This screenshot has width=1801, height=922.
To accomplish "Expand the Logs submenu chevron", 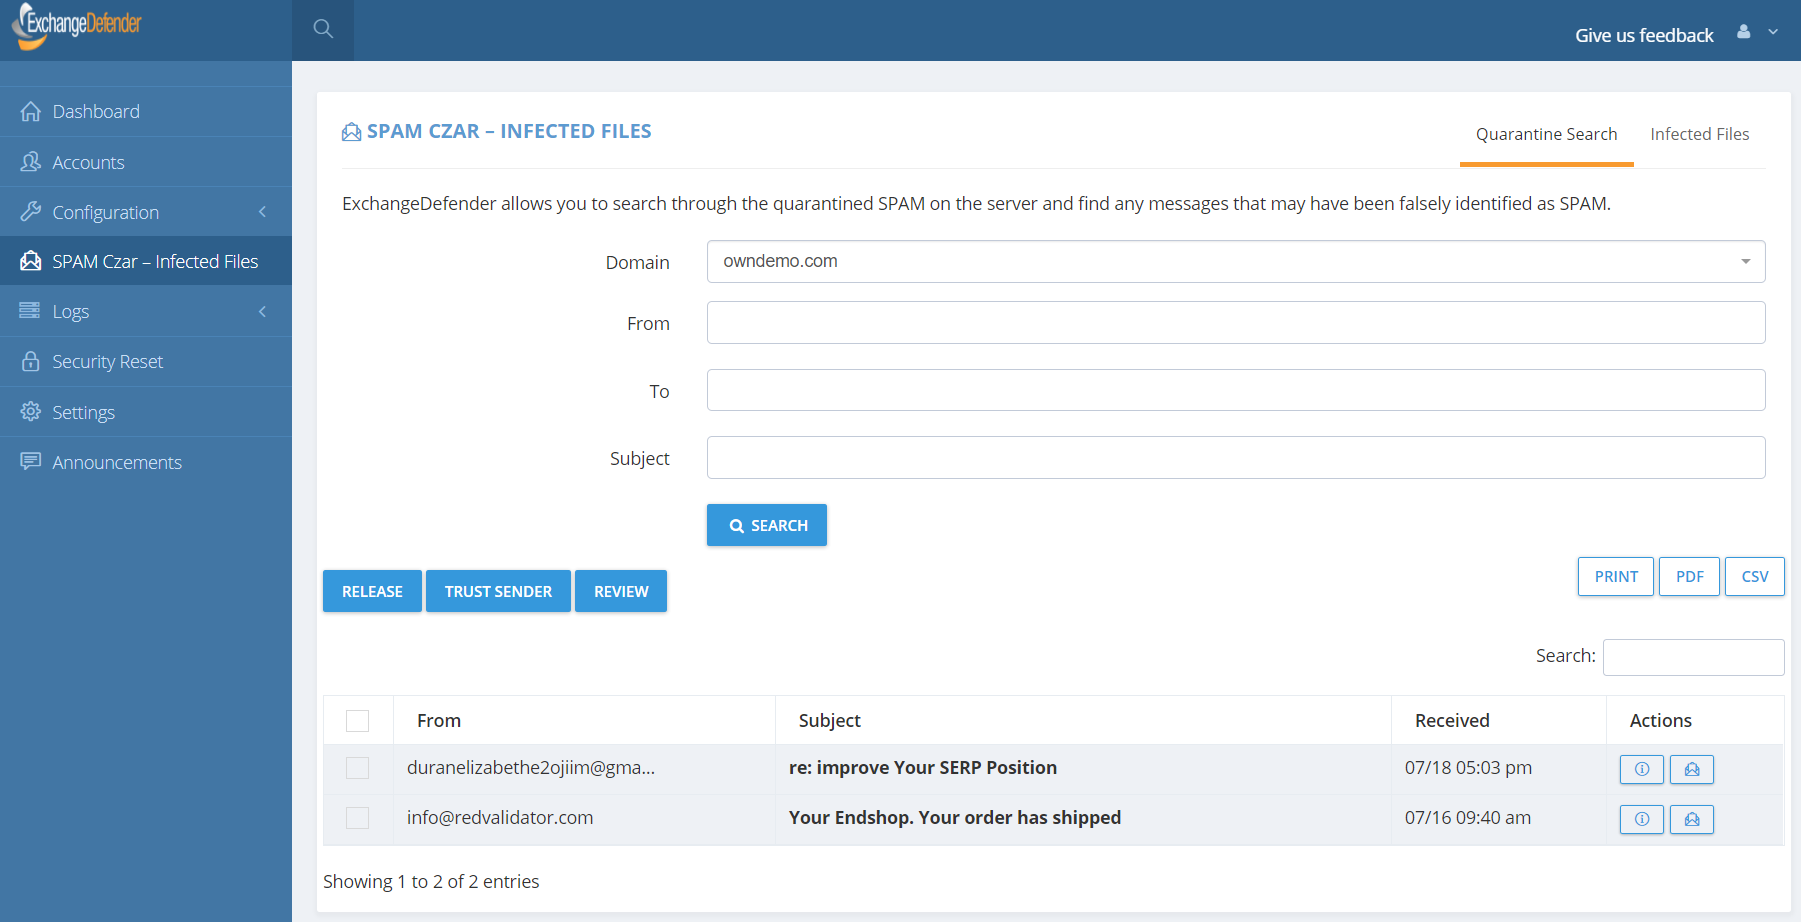I will point(263,312).
